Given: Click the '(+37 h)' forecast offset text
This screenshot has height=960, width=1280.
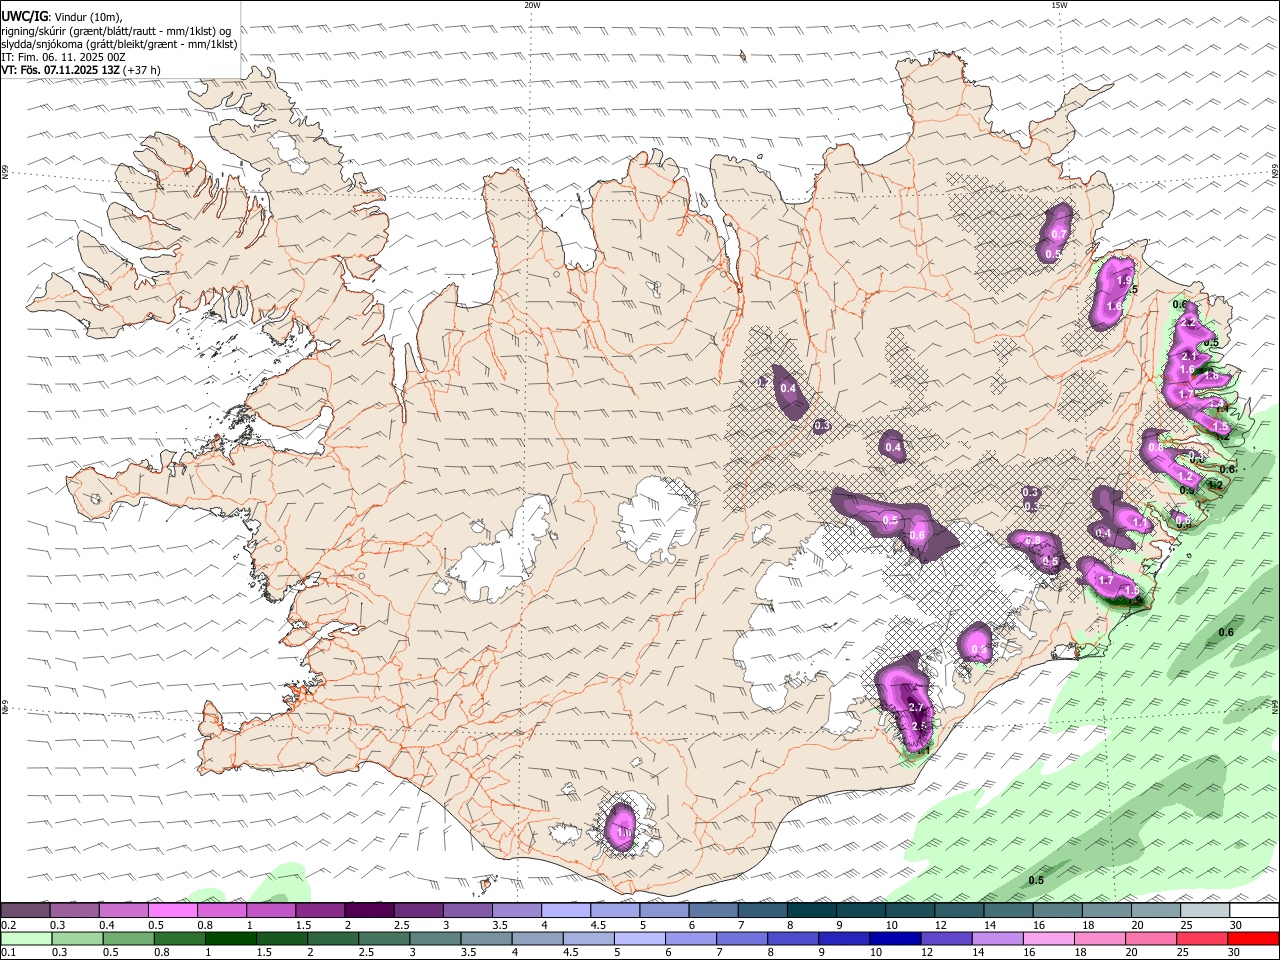Looking at the screenshot, I should click(x=142, y=70).
